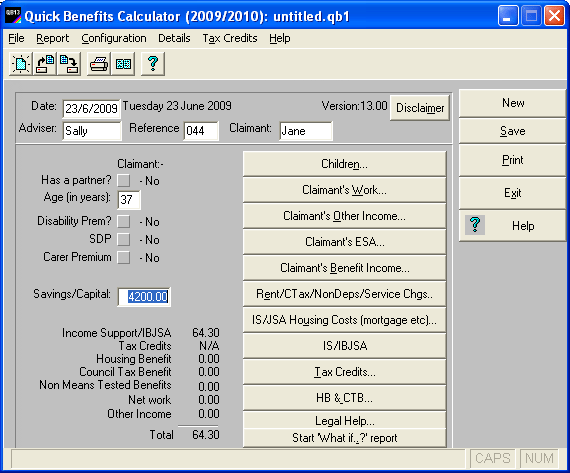Screen dimensions: 570x473
Task: Click the NUM status bar indicator
Action: 539,458
